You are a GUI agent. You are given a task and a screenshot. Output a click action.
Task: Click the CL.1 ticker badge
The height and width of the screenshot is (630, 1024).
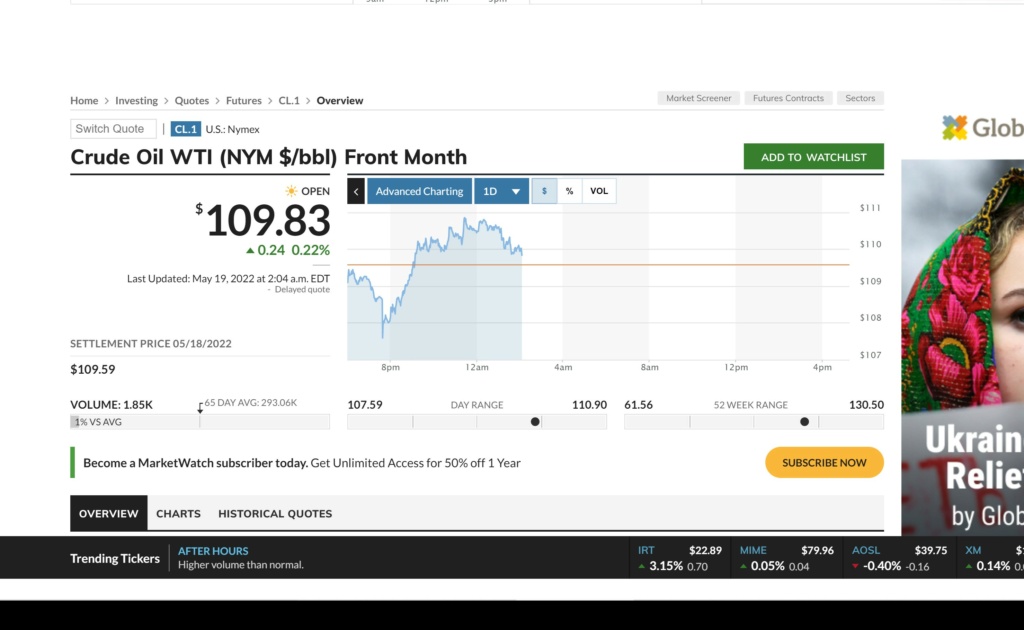coord(185,129)
